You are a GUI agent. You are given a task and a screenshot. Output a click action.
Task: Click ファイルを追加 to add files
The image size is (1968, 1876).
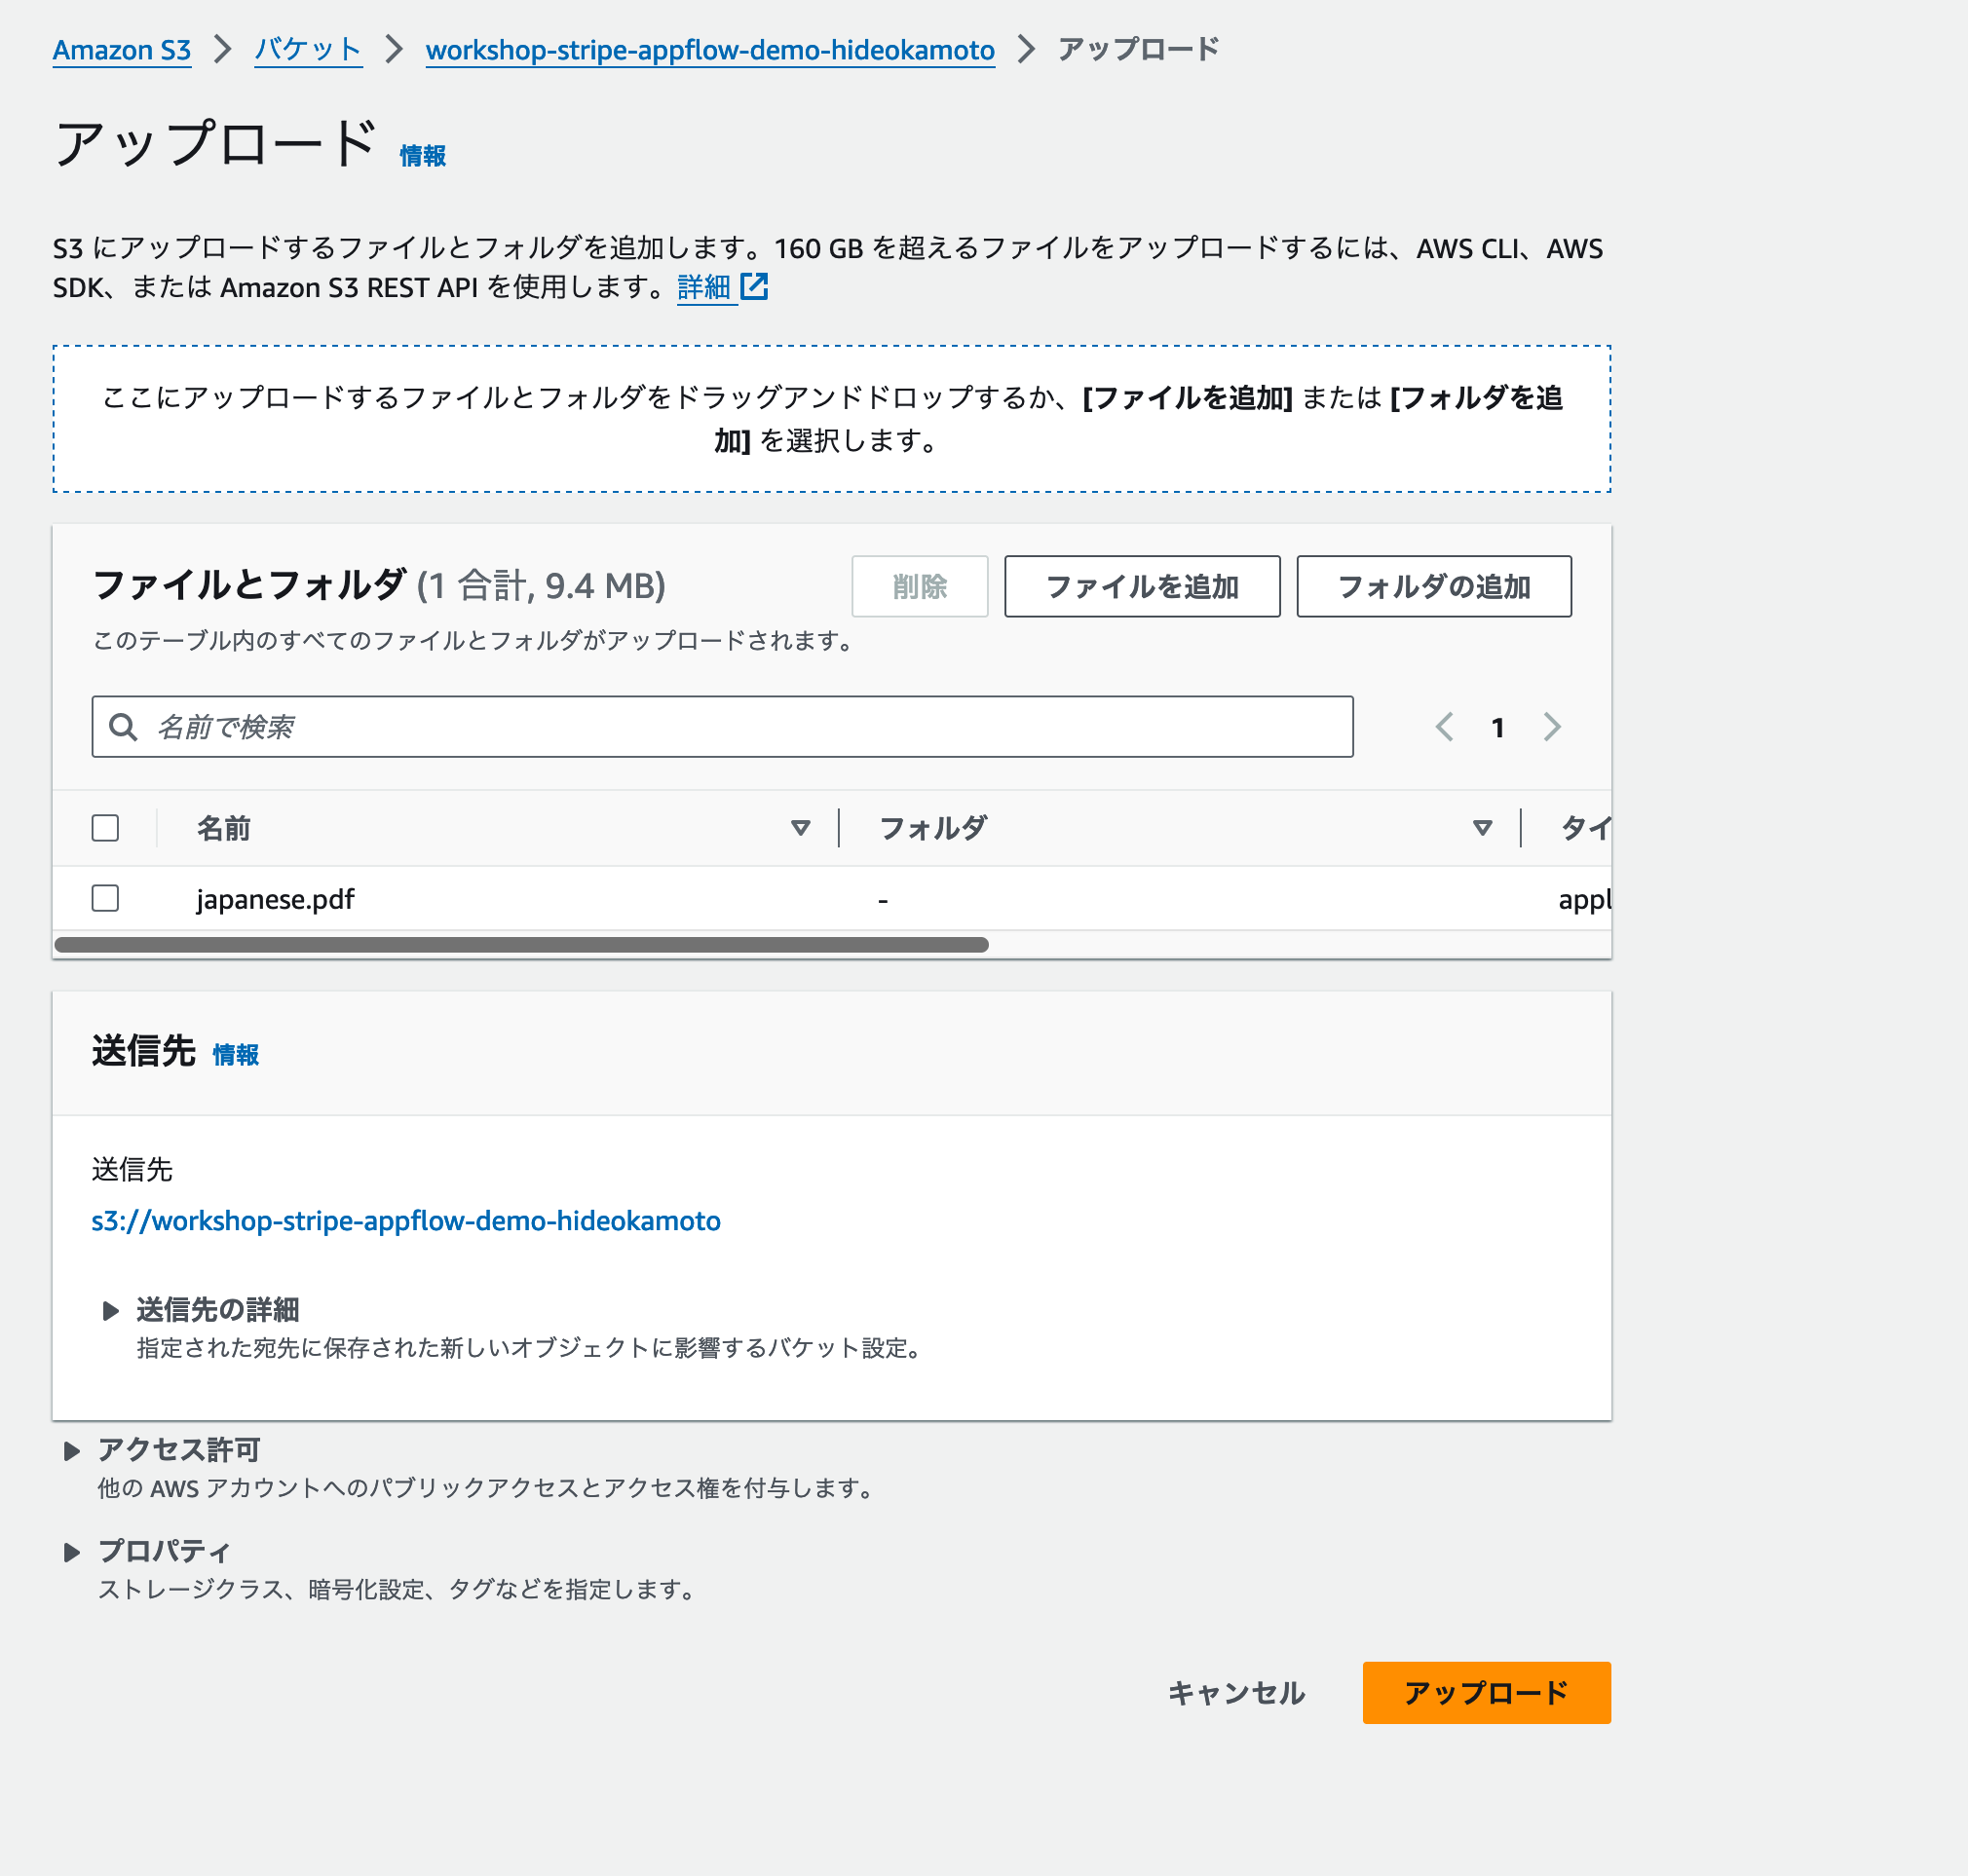coord(1141,587)
